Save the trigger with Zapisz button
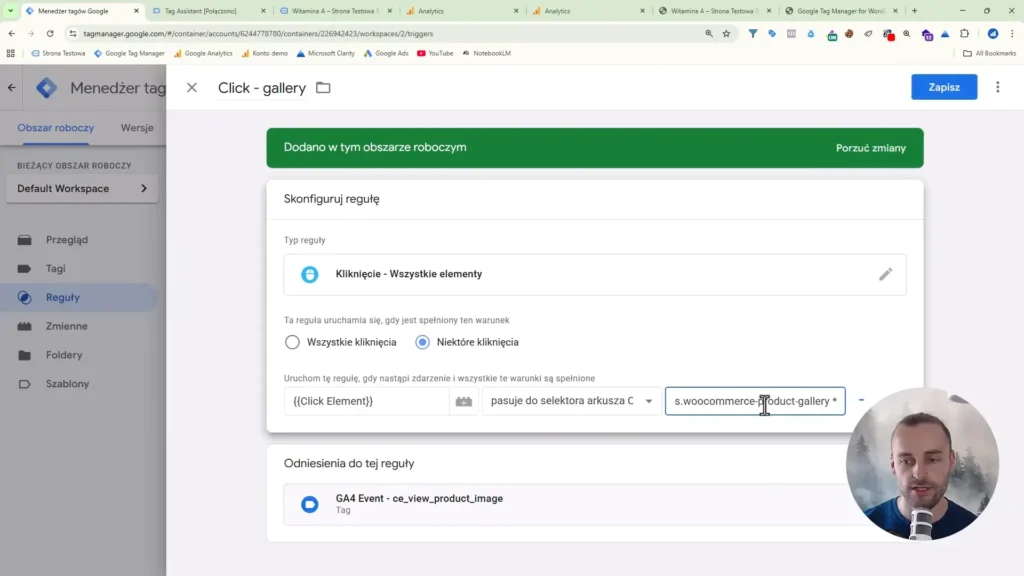The image size is (1024, 576). click(944, 87)
